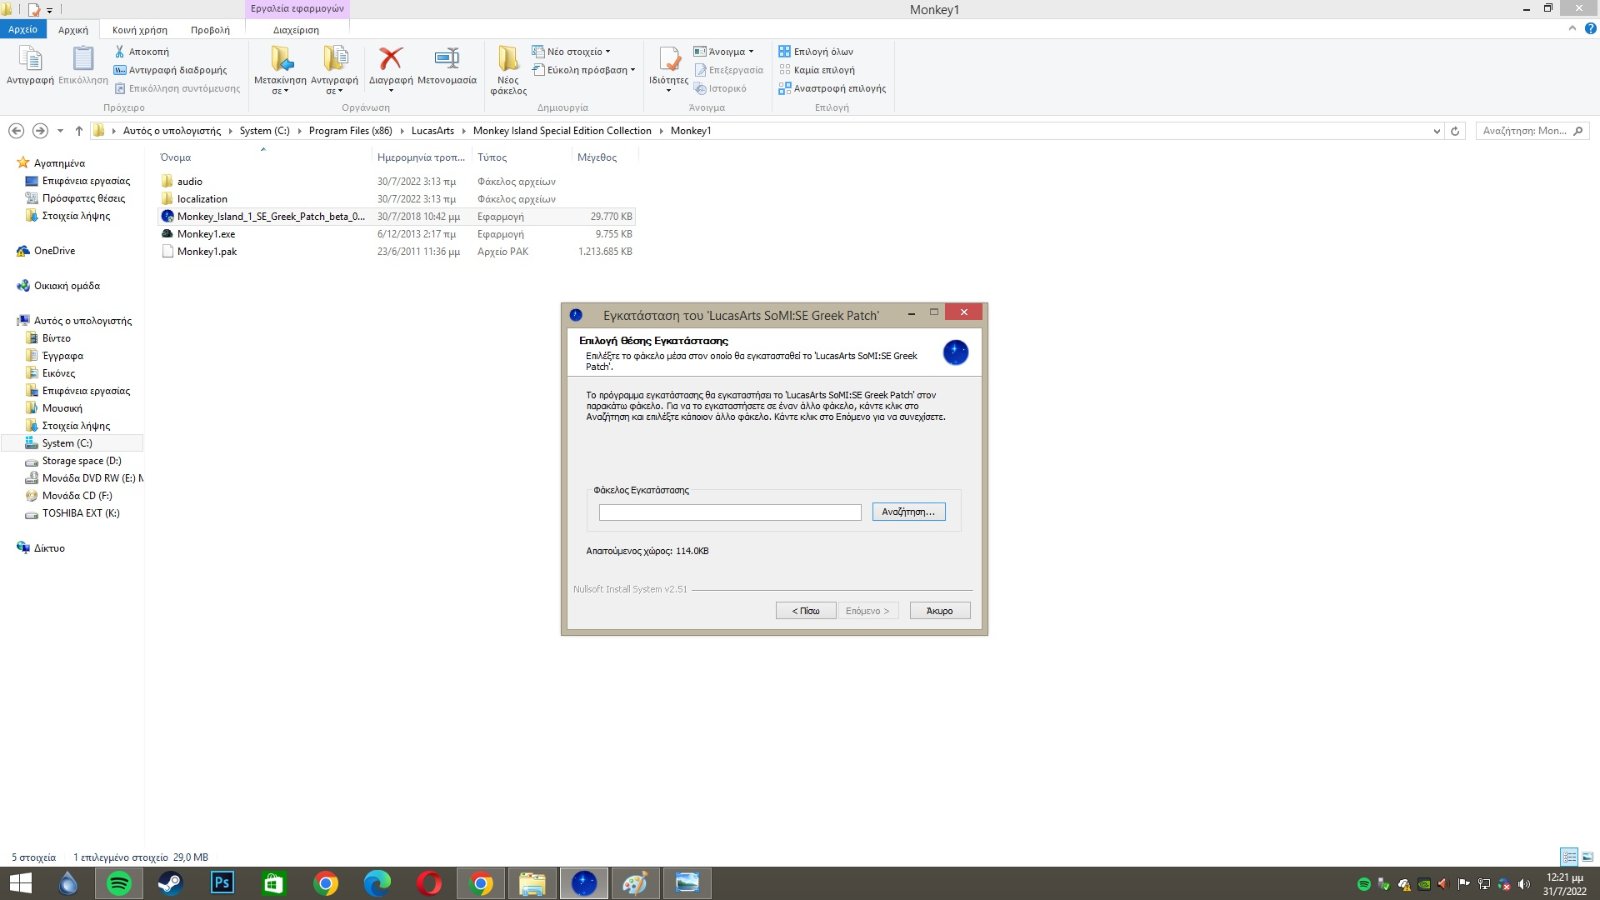Click Επεξεργασία in the ribbon
The width and height of the screenshot is (1600, 900).
tap(729, 70)
